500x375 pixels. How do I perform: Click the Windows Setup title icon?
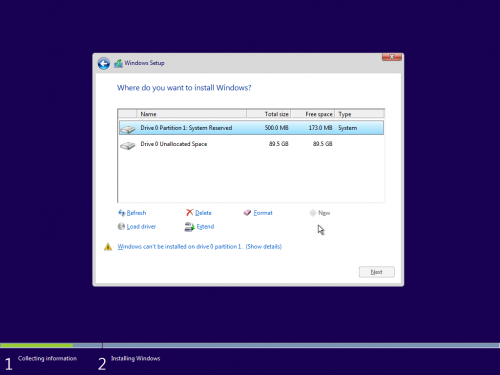pyautogui.click(x=118, y=63)
